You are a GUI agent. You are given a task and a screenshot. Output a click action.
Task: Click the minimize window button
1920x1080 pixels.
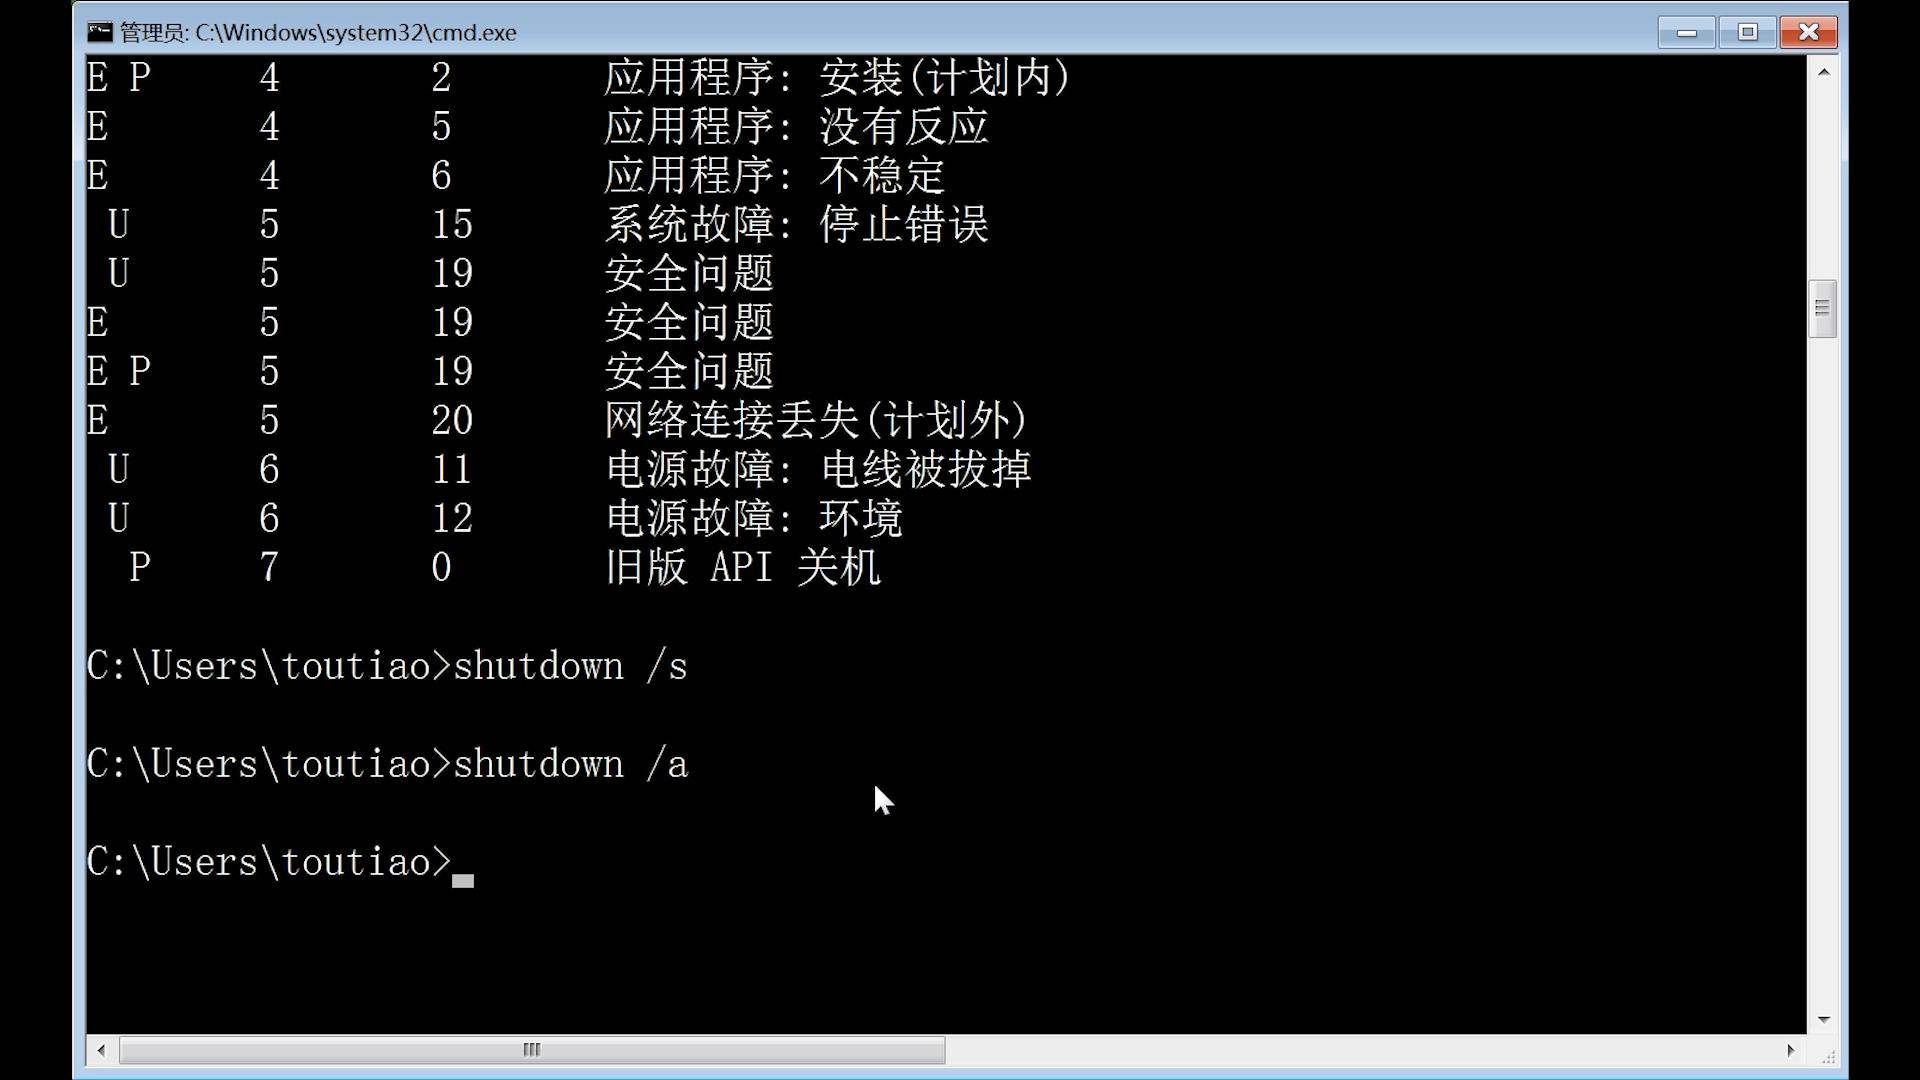point(1687,32)
